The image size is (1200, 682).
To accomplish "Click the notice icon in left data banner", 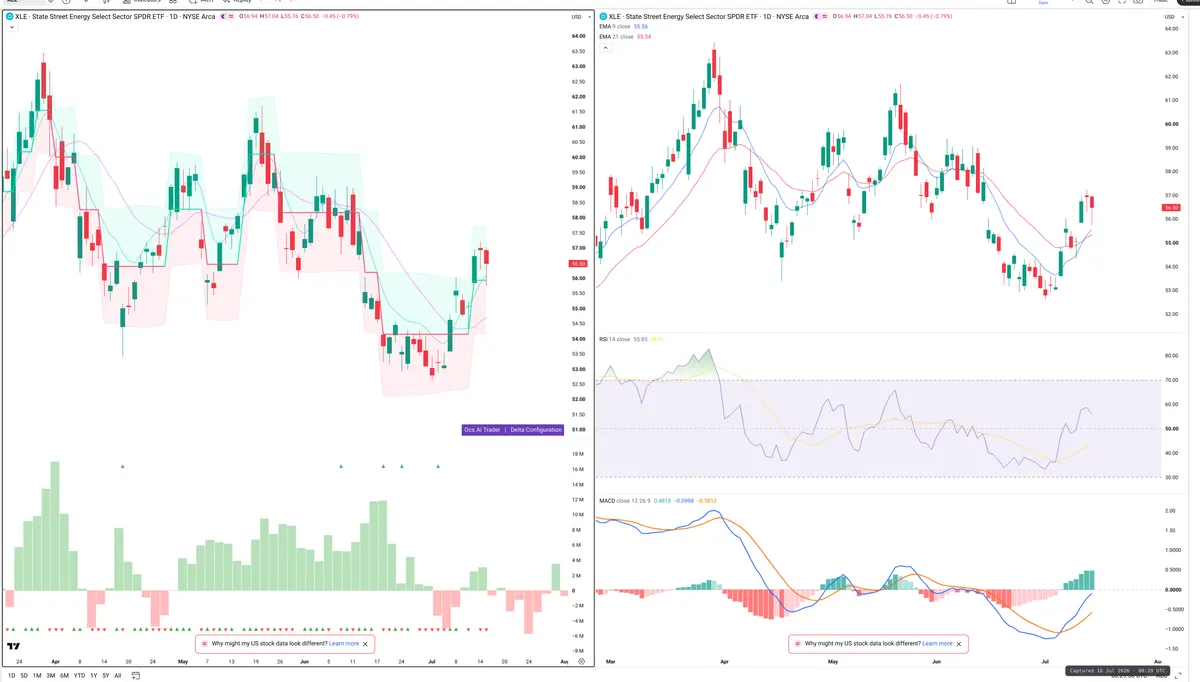I will coord(206,644).
